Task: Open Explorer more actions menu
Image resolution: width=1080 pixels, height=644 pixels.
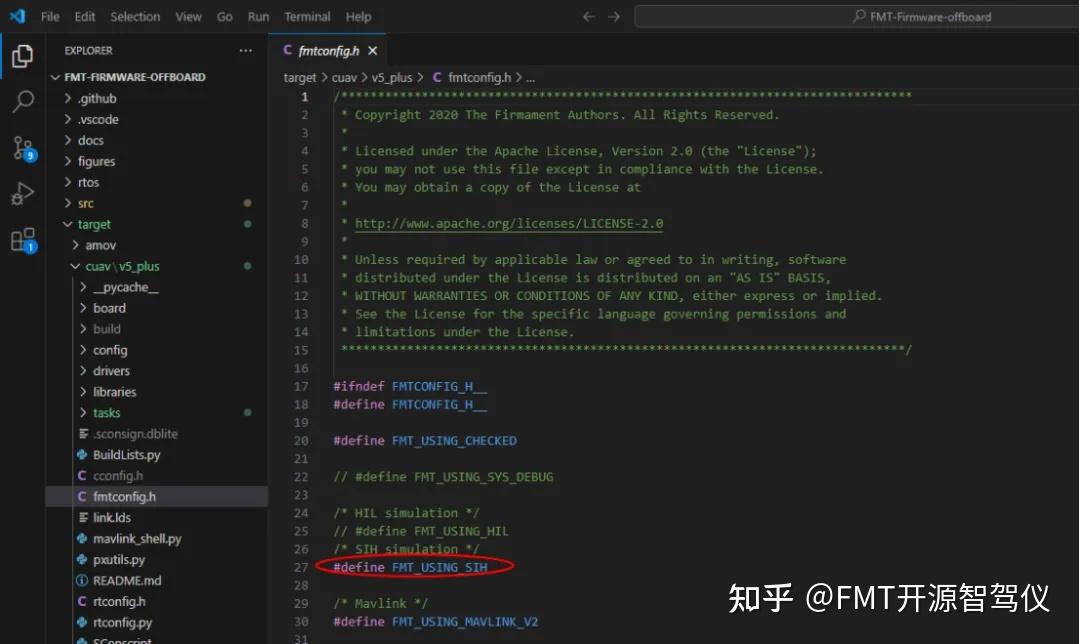Action: tap(245, 50)
